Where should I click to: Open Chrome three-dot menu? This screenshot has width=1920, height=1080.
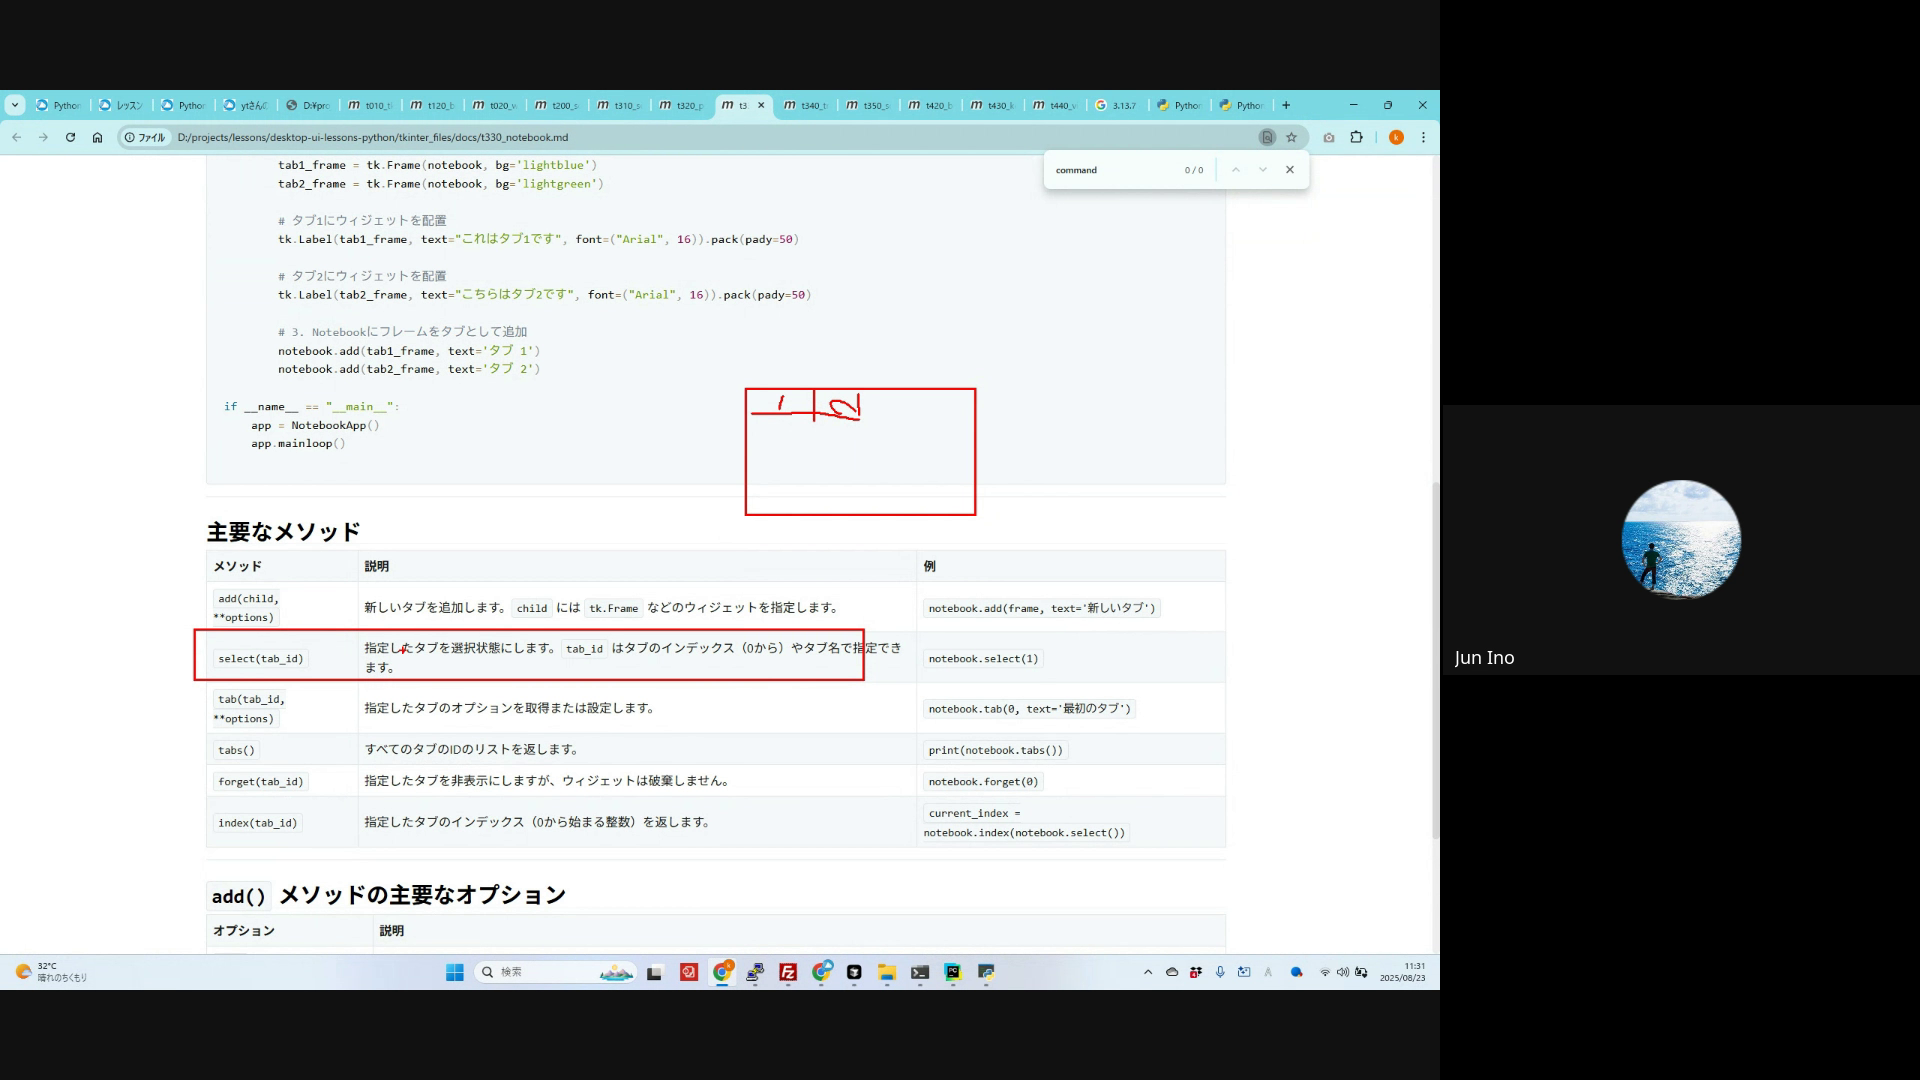[1423, 138]
